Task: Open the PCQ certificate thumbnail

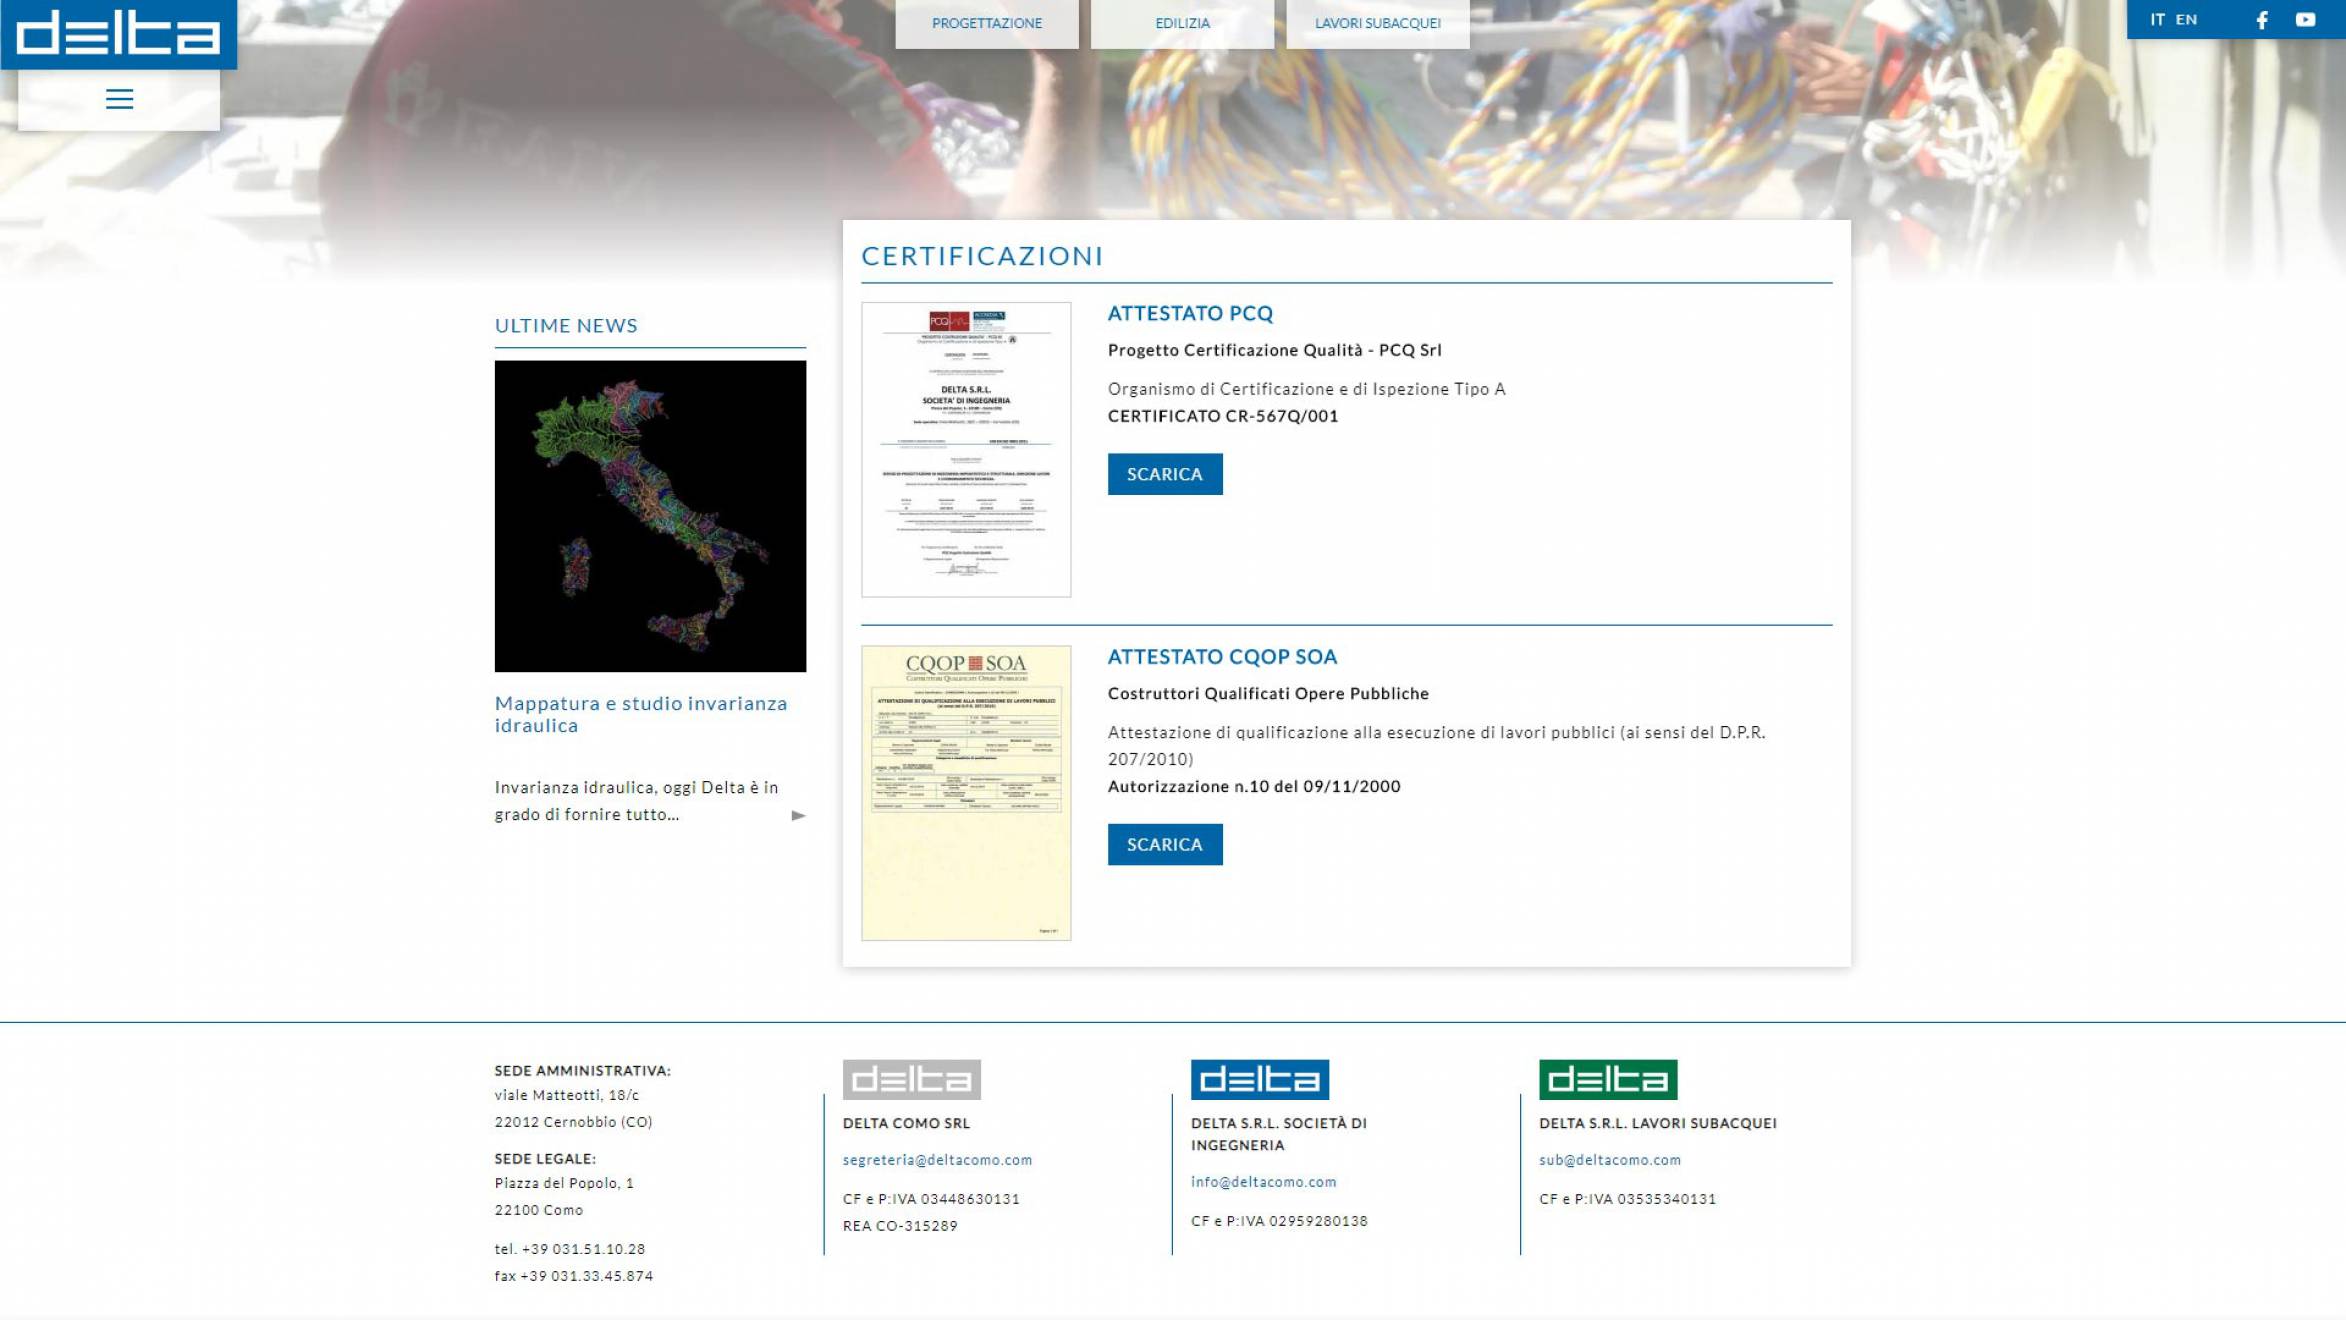Action: point(965,449)
